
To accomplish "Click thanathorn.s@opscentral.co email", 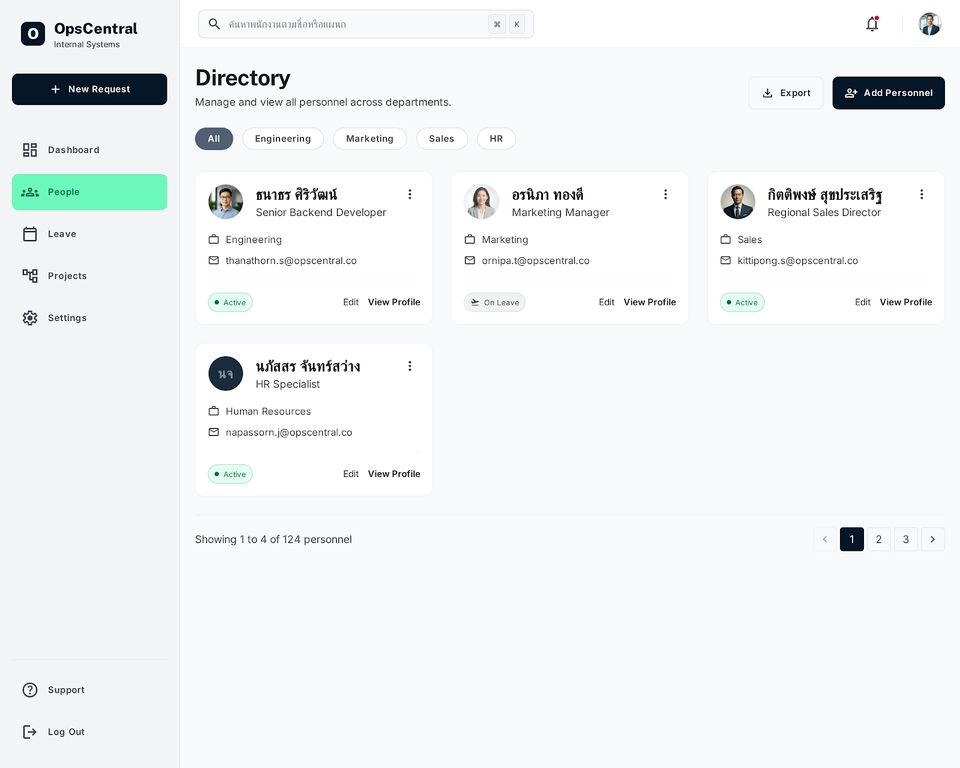I will pos(291,261).
